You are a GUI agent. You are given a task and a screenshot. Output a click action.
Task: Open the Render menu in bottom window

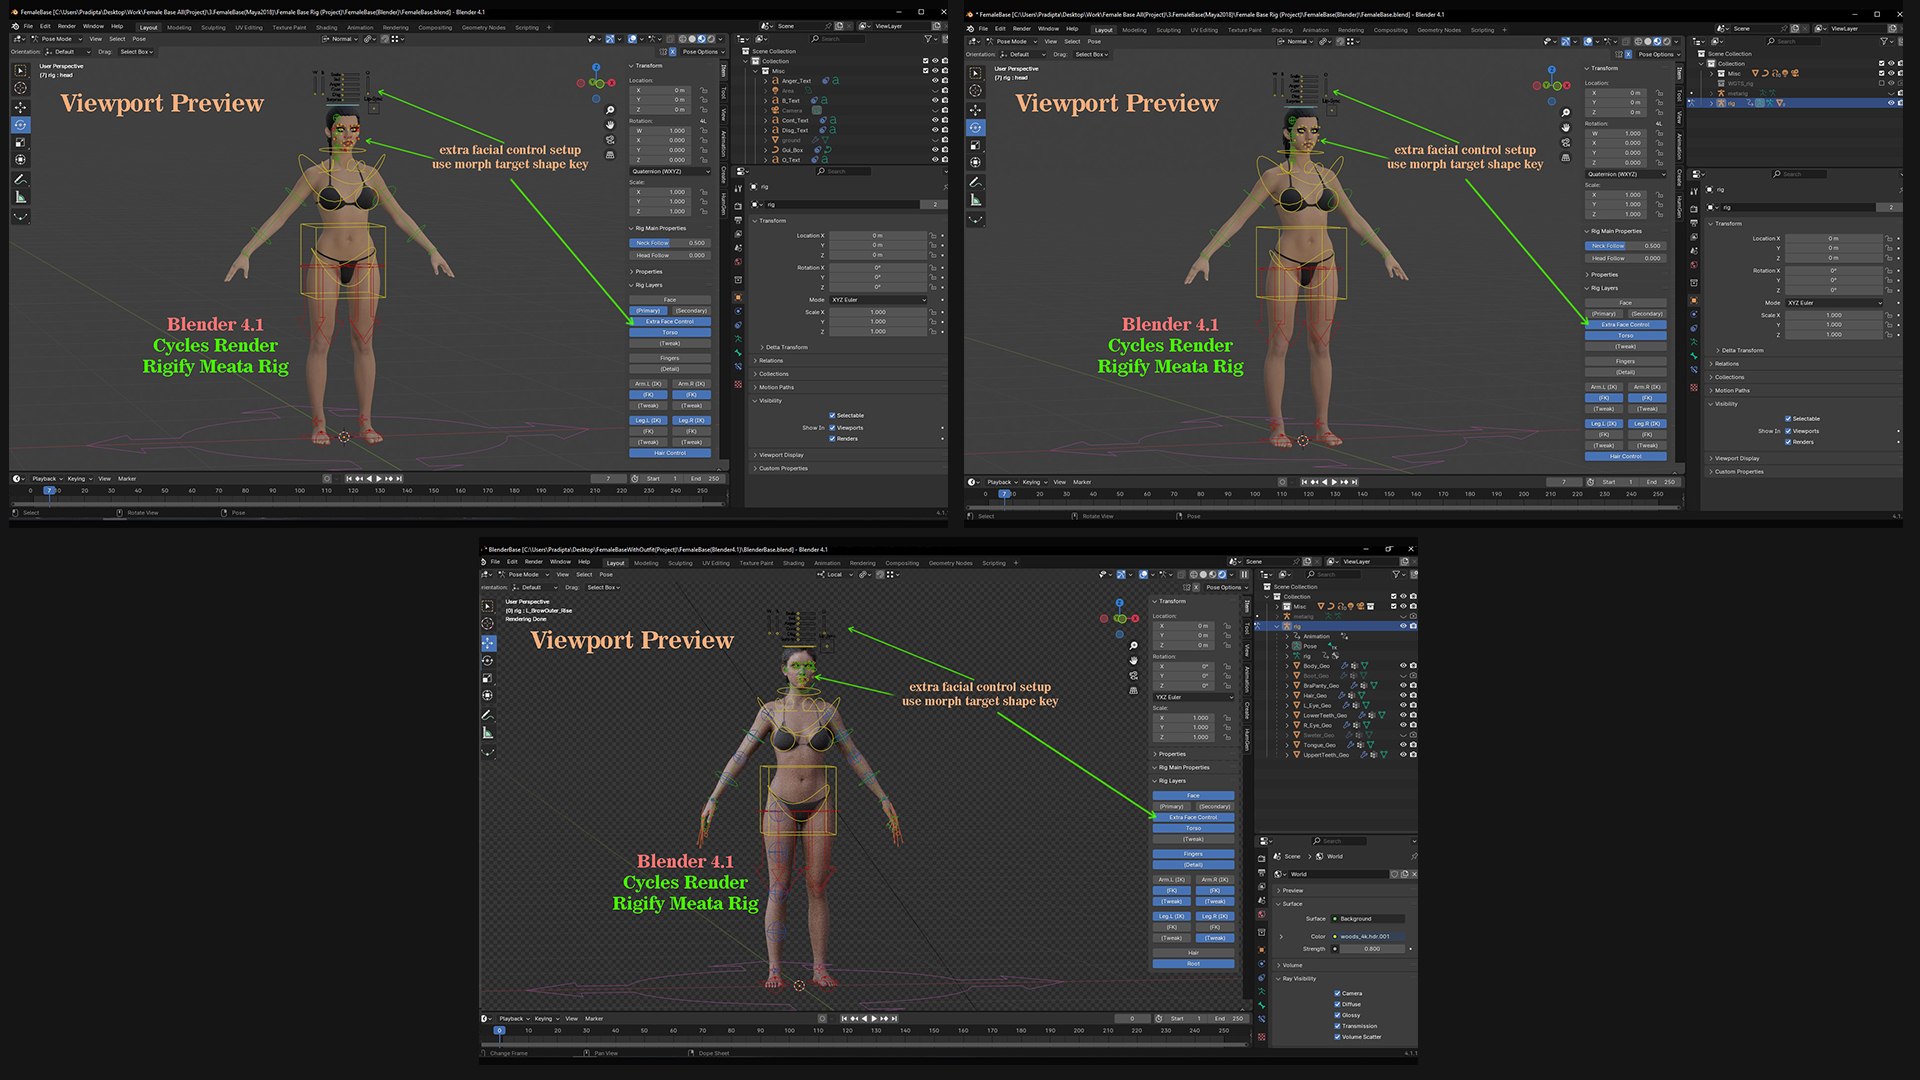tap(534, 562)
